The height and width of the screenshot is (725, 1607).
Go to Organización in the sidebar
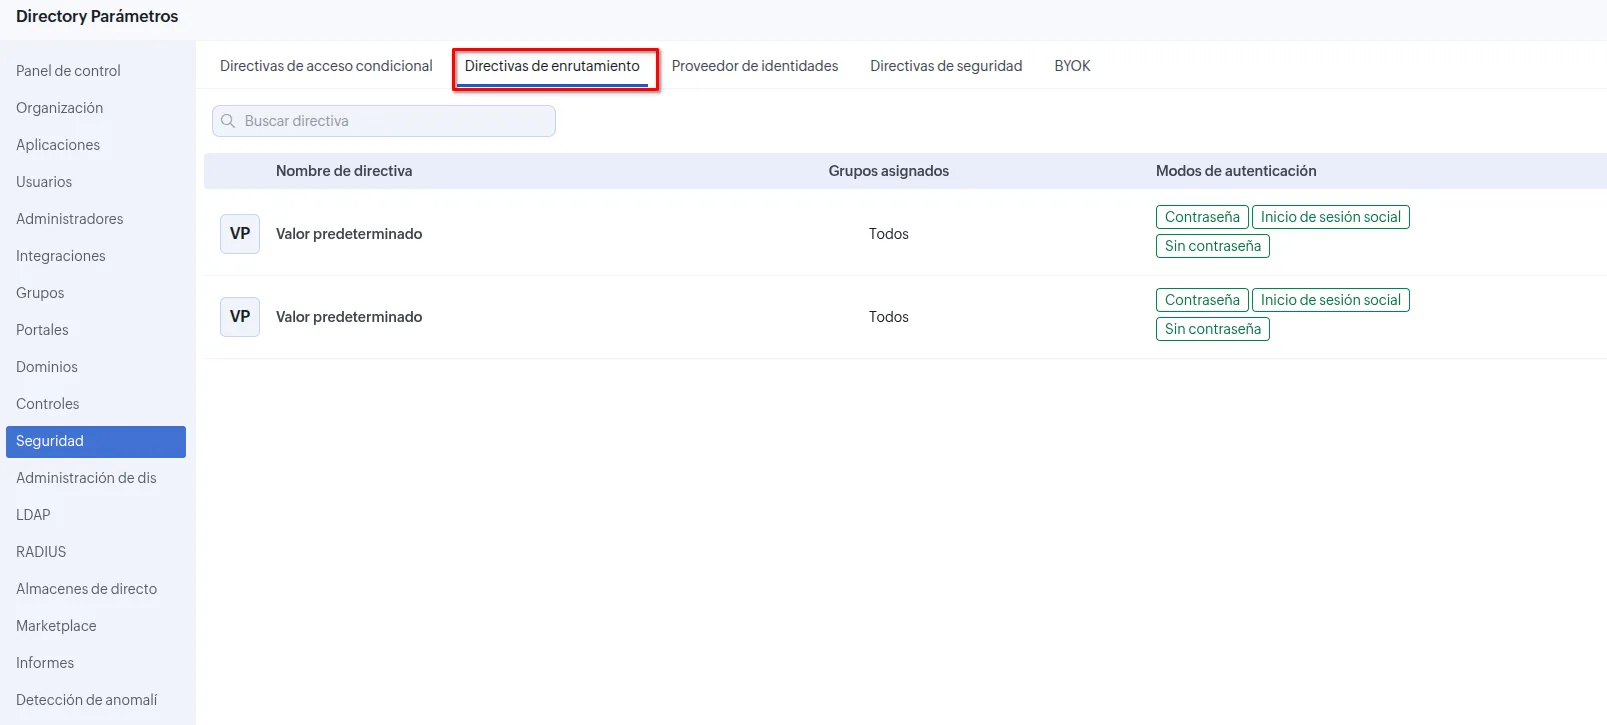point(59,108)
